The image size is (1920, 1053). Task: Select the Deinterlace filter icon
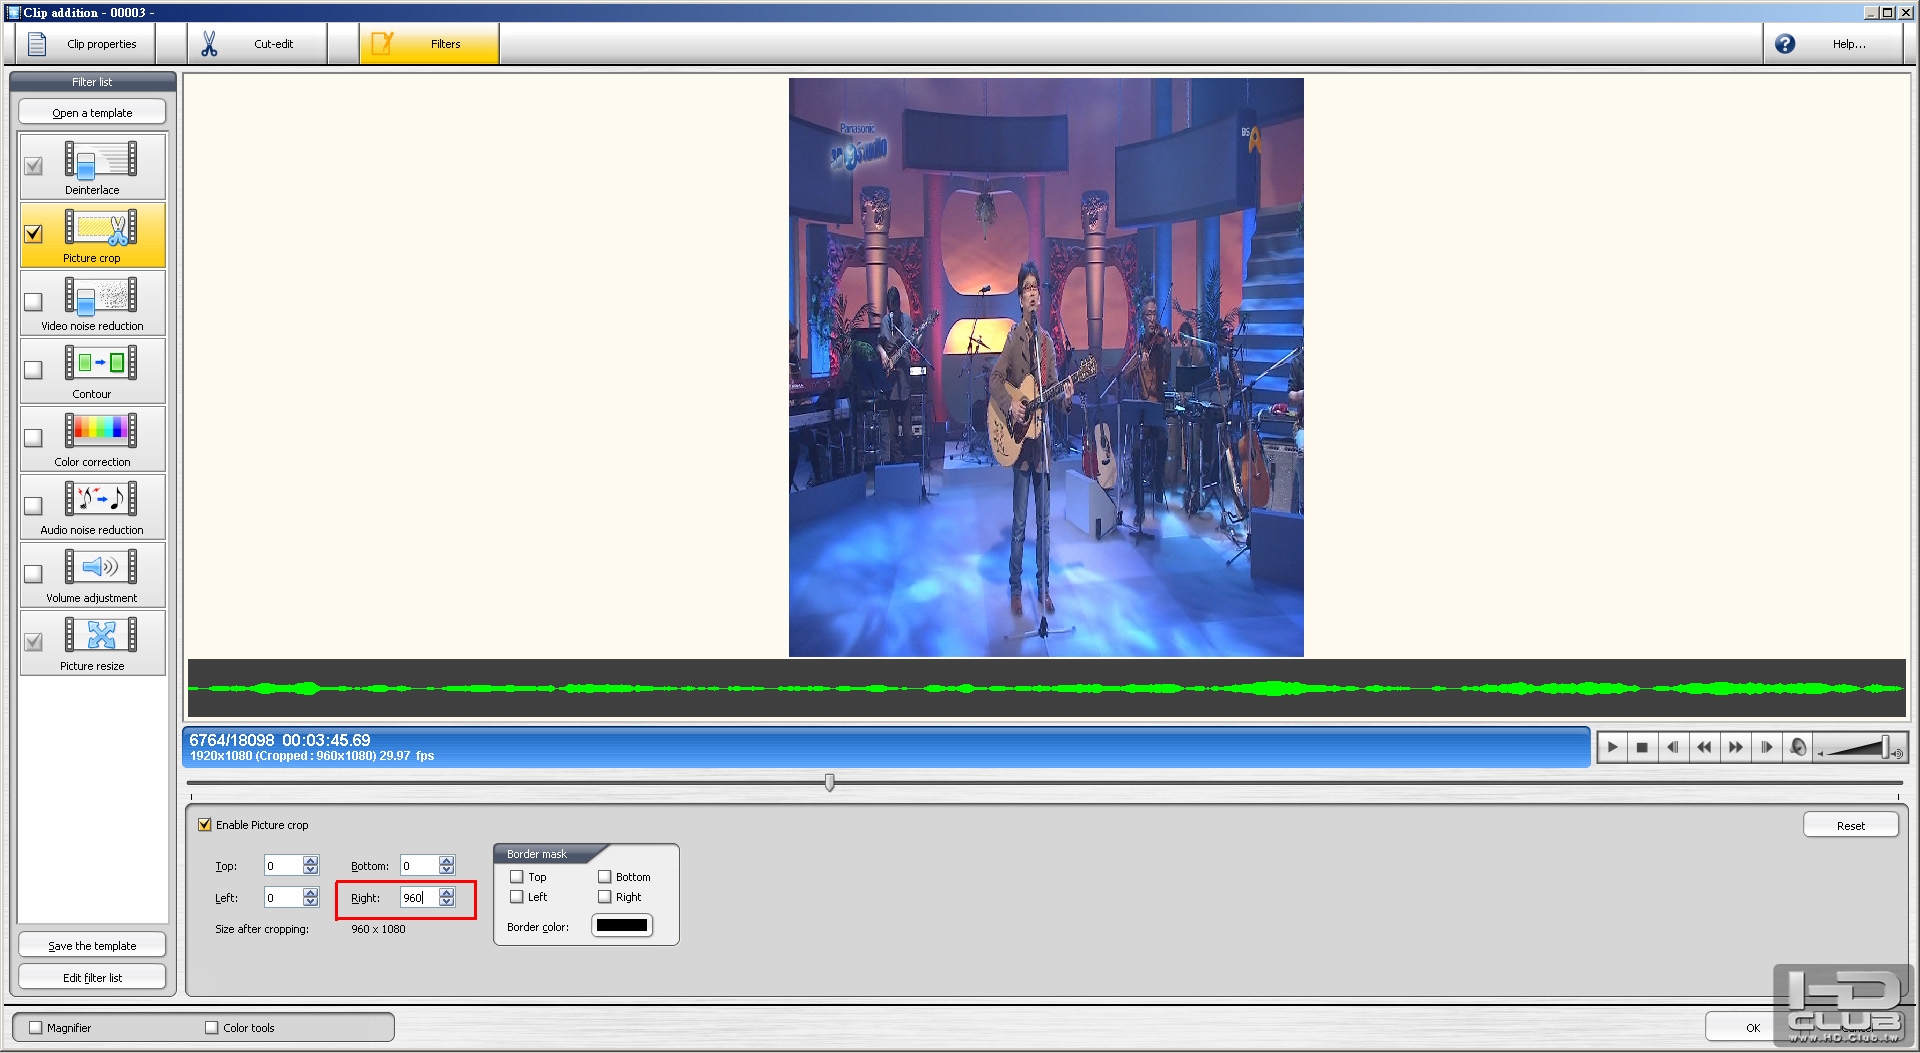(101, 159)
